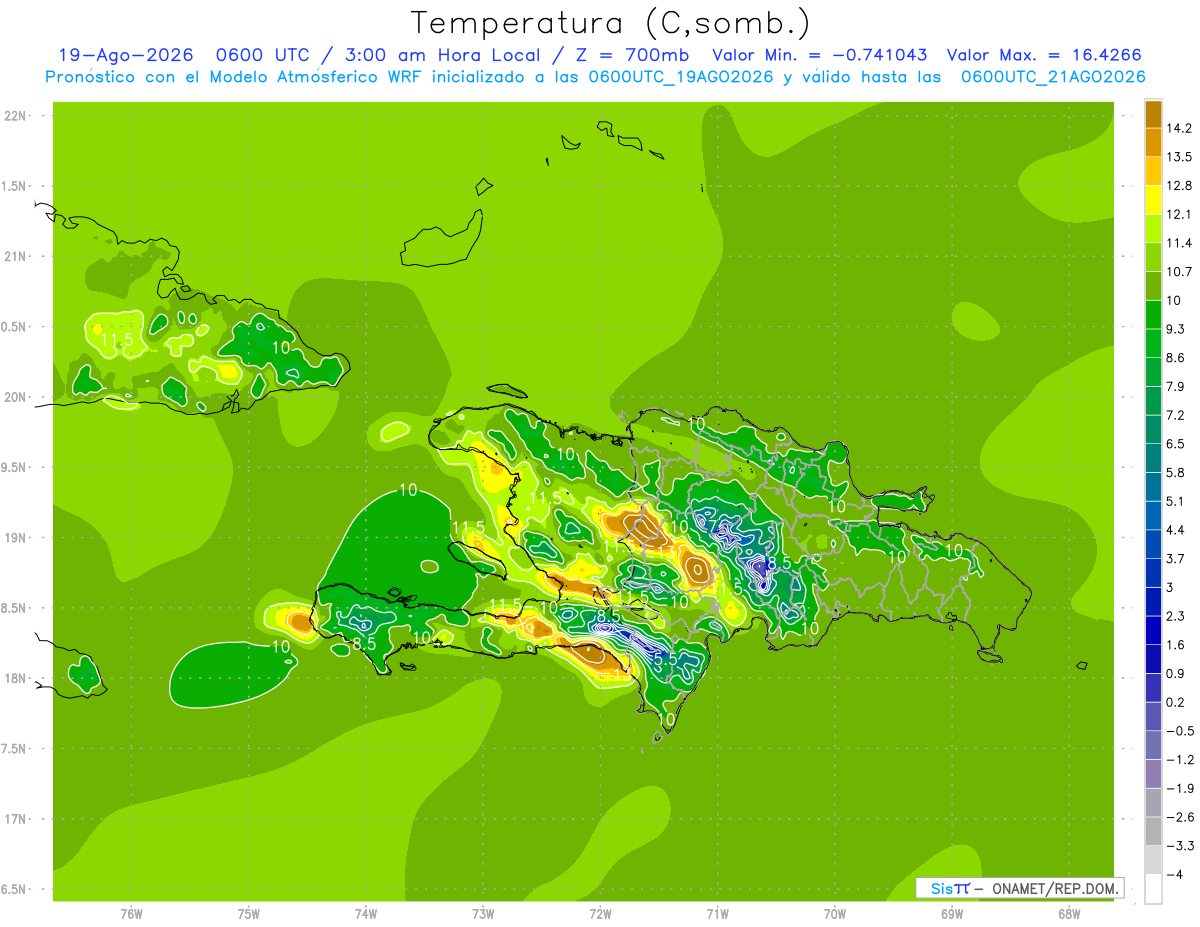Click the color scale segment between 13.5 and 14.2
The width and height of the screenshot is (1200, 927).
tap(1153, 142)
